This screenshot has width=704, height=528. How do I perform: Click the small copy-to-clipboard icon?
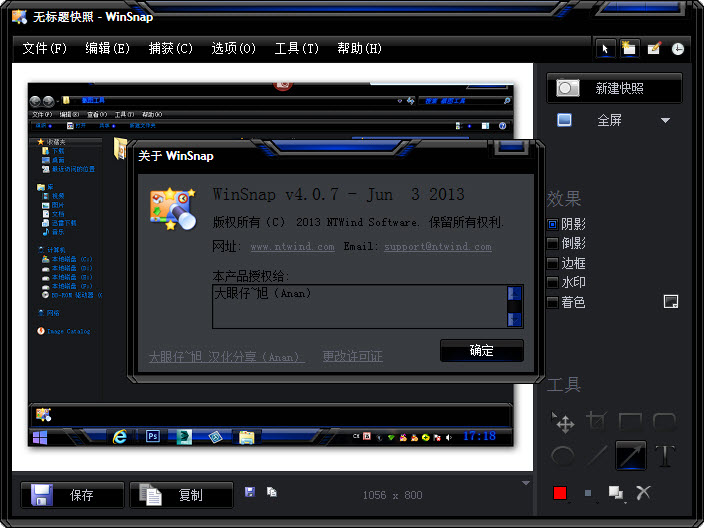pos(272,492)
